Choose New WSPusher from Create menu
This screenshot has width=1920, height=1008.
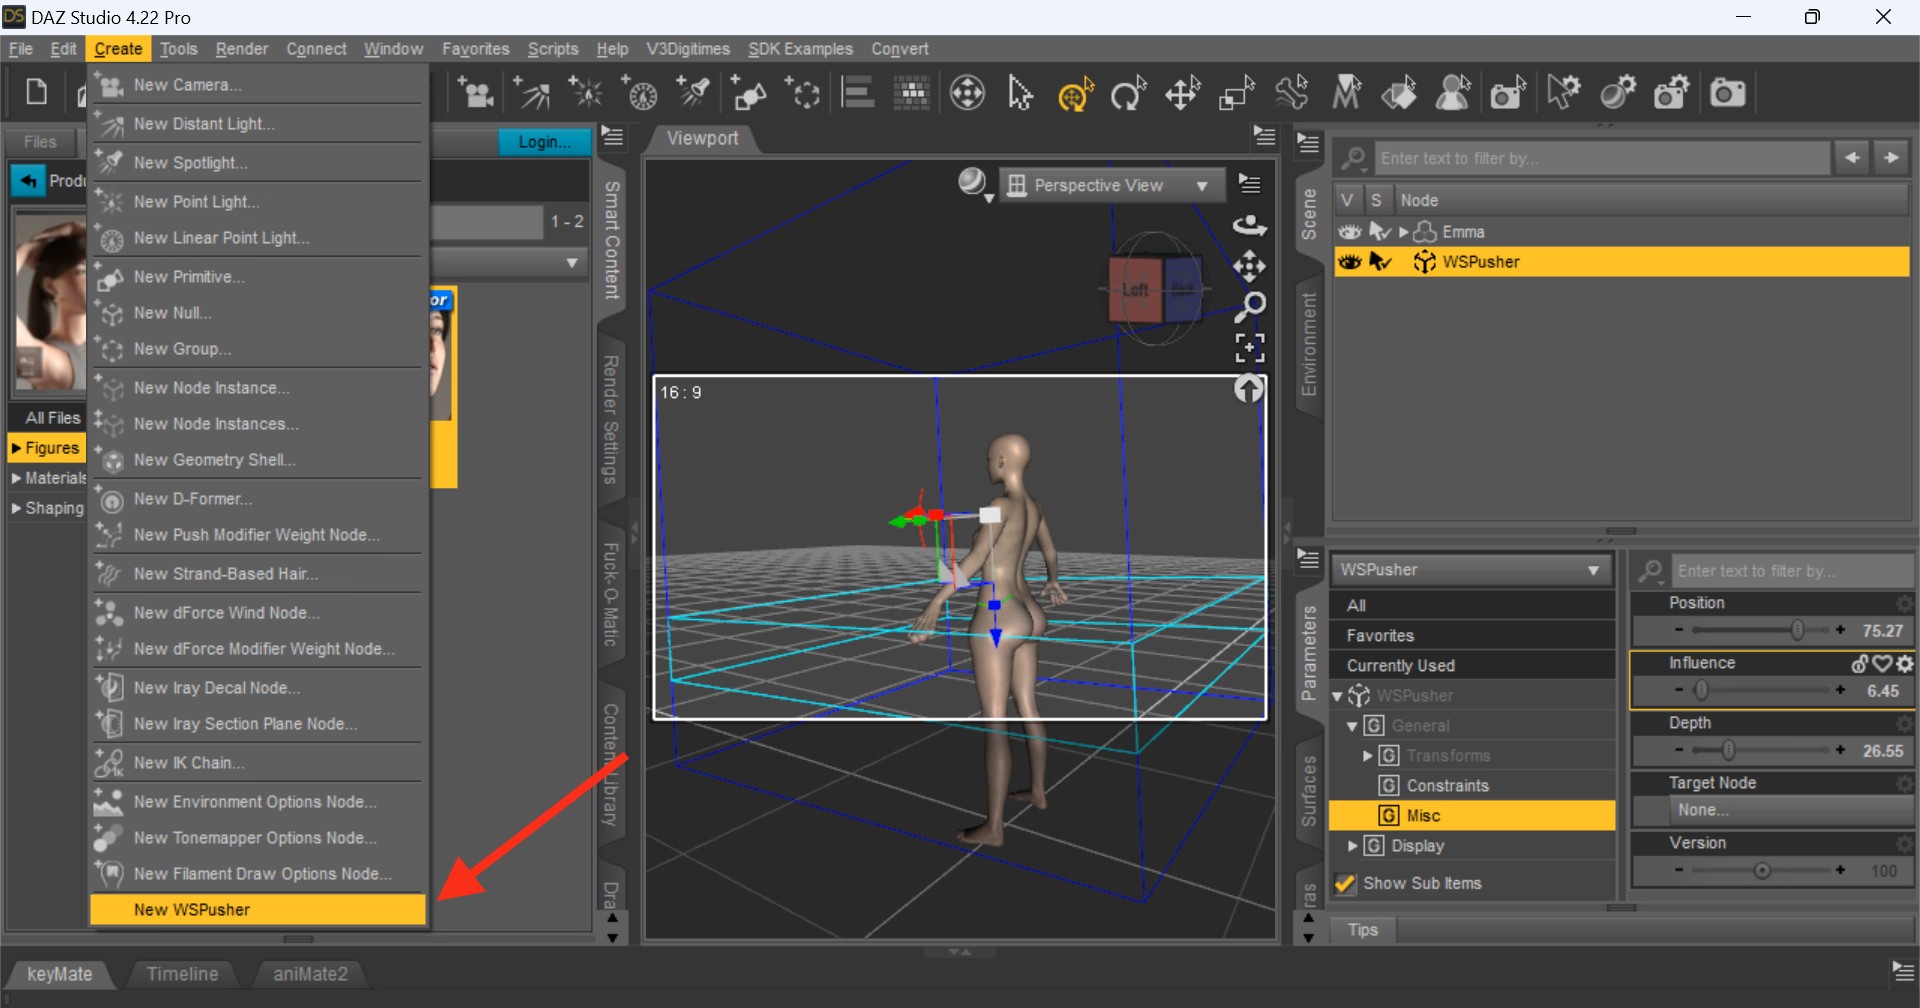258,909
